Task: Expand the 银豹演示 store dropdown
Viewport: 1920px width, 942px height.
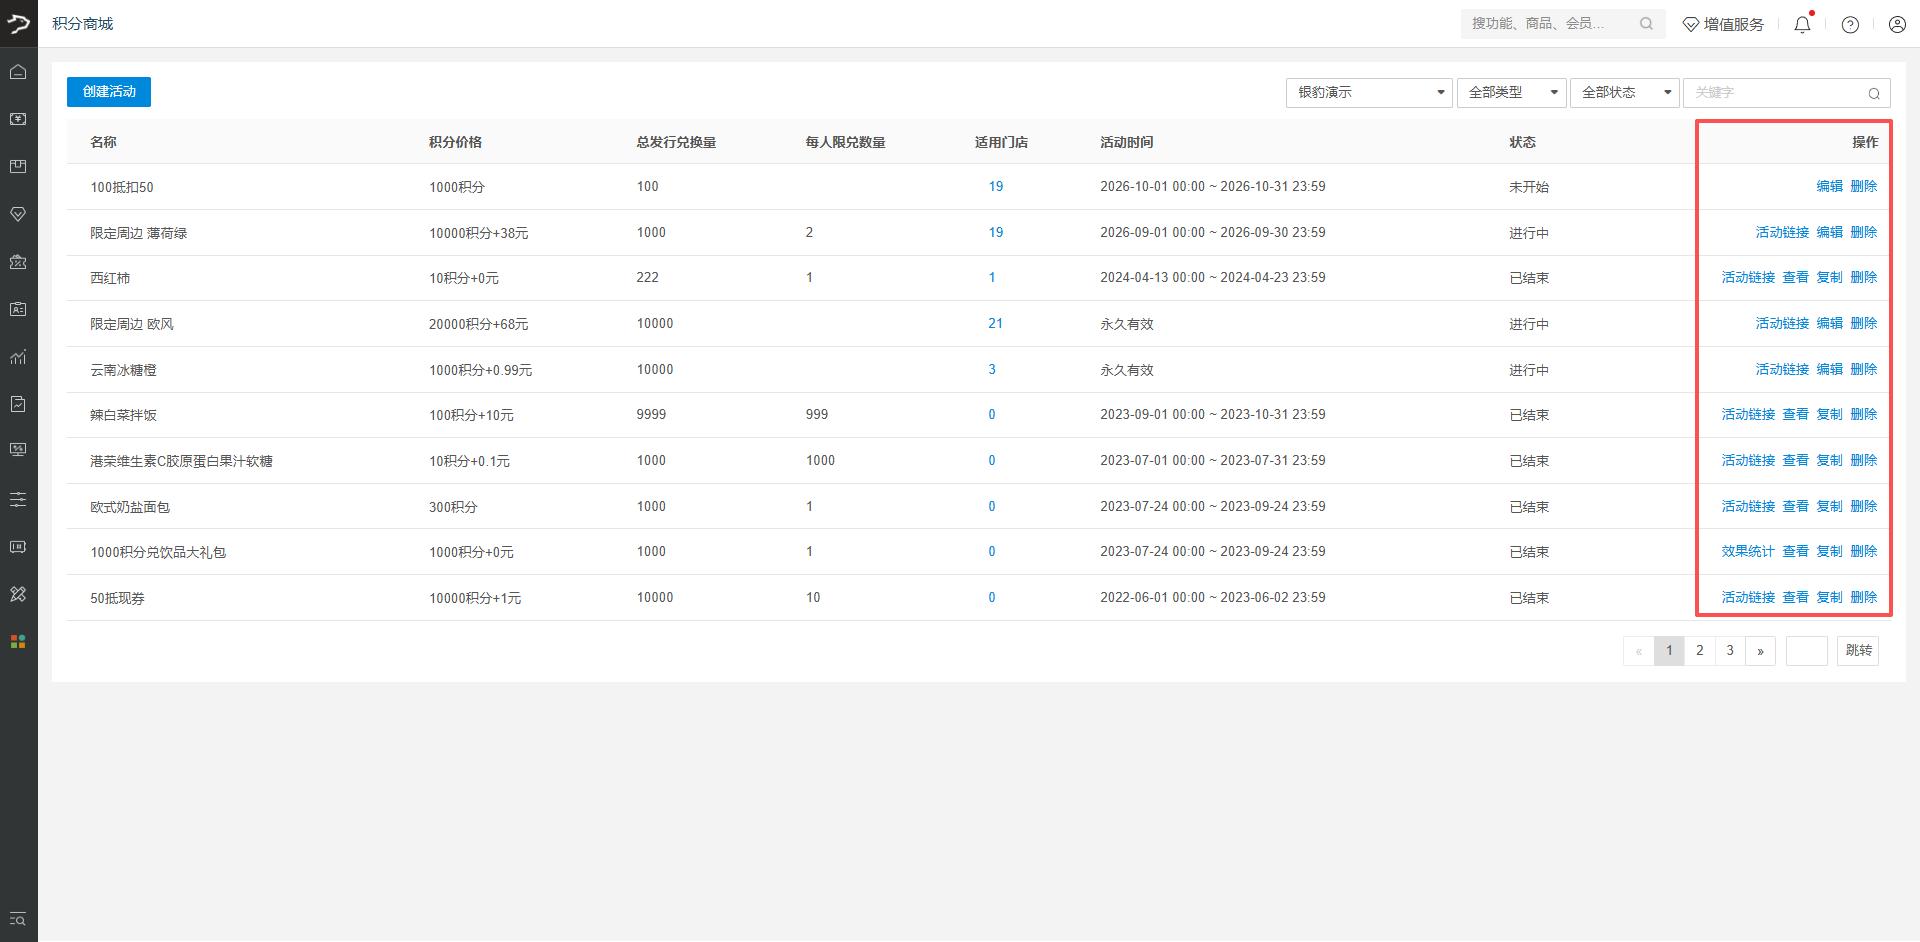Action: click(x=1369, y=93)
